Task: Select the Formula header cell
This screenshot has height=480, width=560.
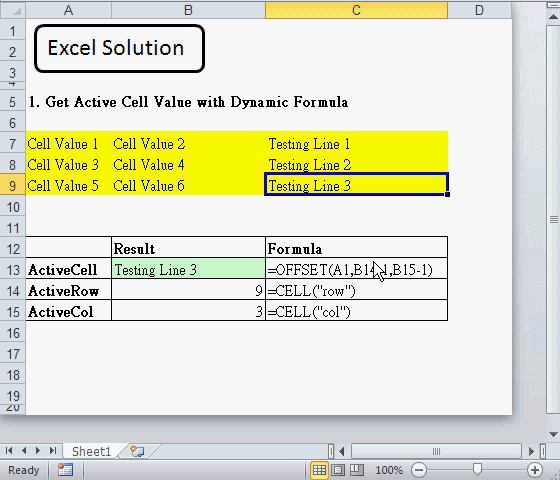Action: pos(356,248)
